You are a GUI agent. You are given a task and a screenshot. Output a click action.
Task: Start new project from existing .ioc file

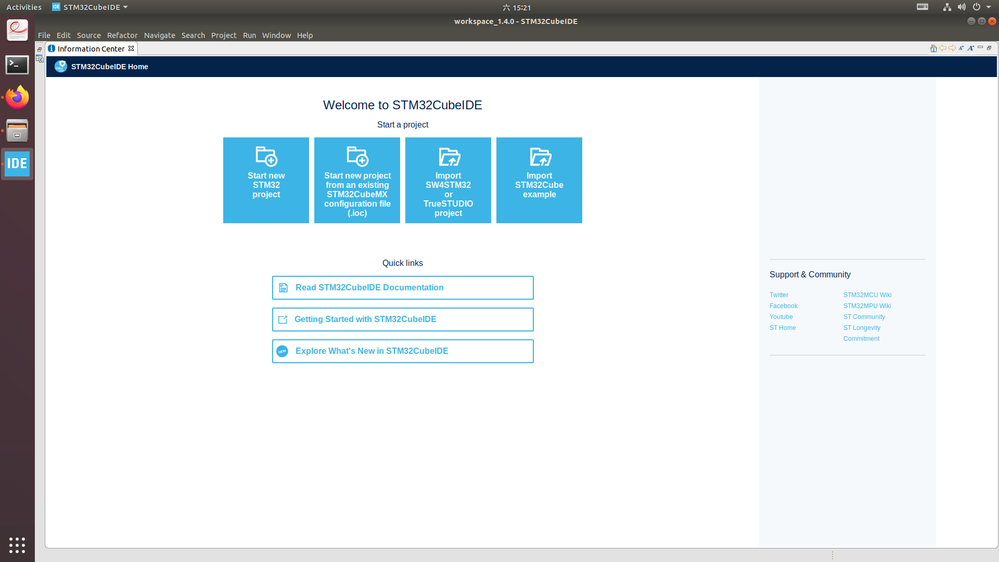(357, 180)
